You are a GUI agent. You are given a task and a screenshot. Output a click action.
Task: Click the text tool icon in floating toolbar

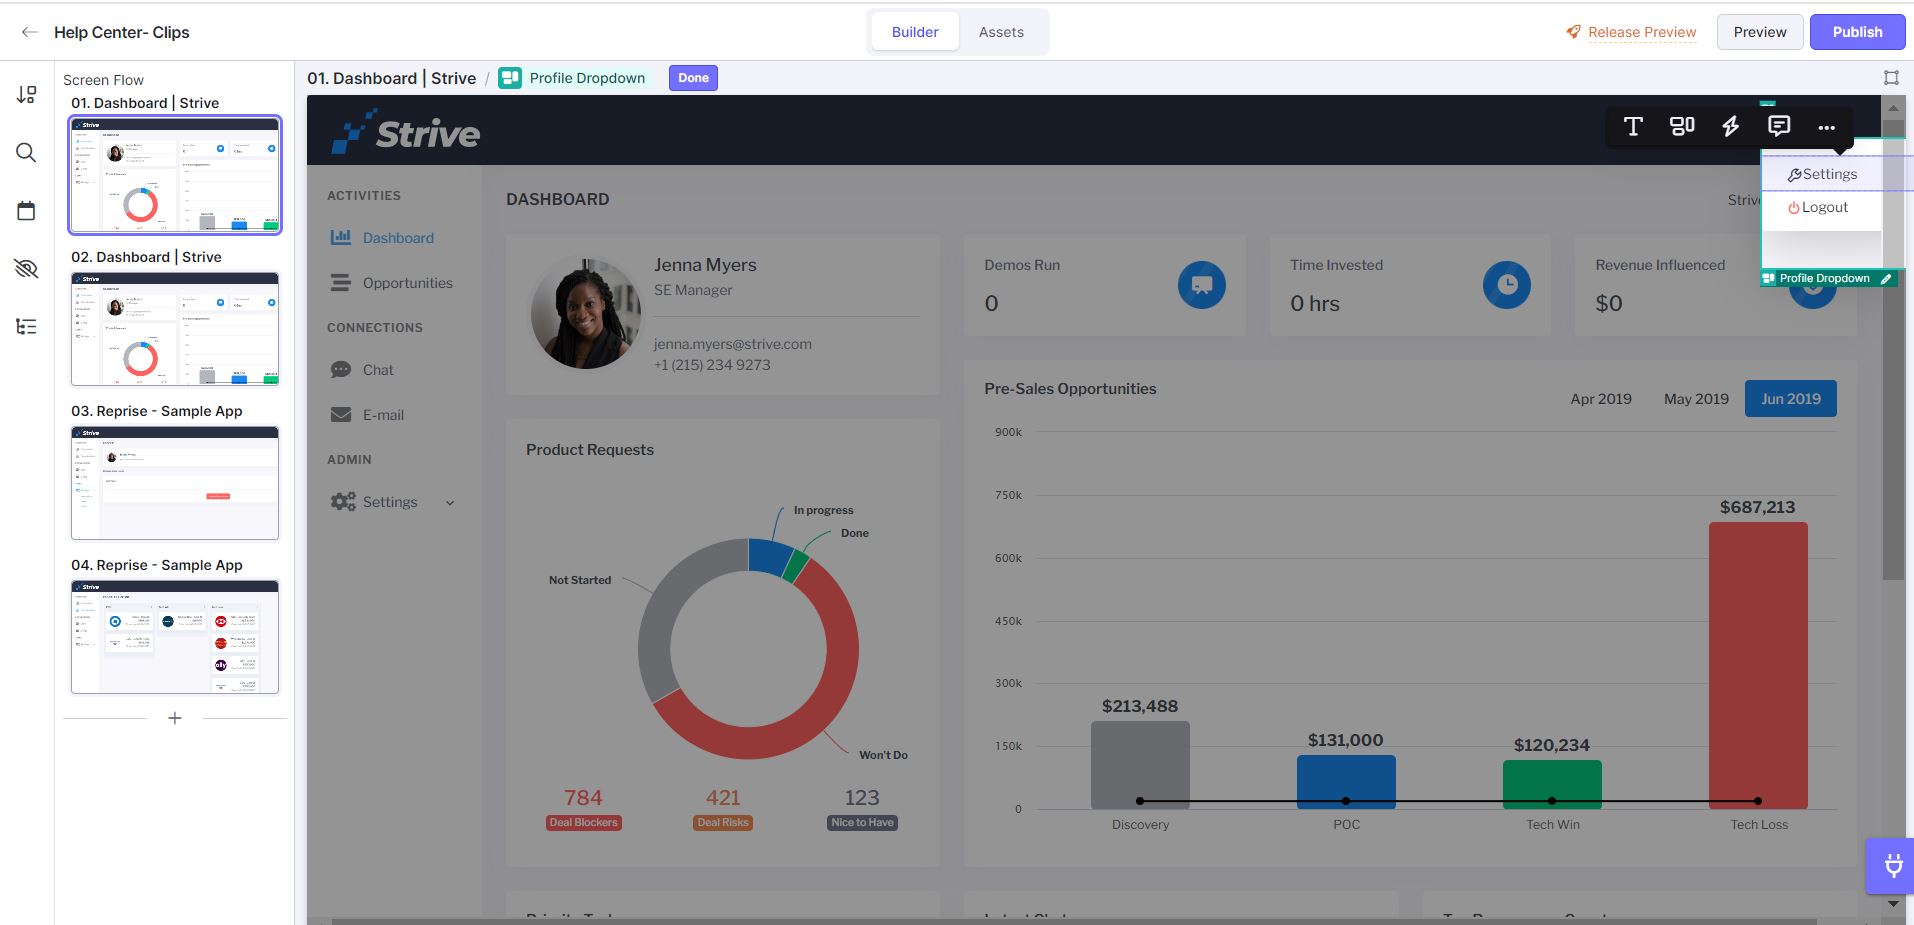tap(1633, 126)
